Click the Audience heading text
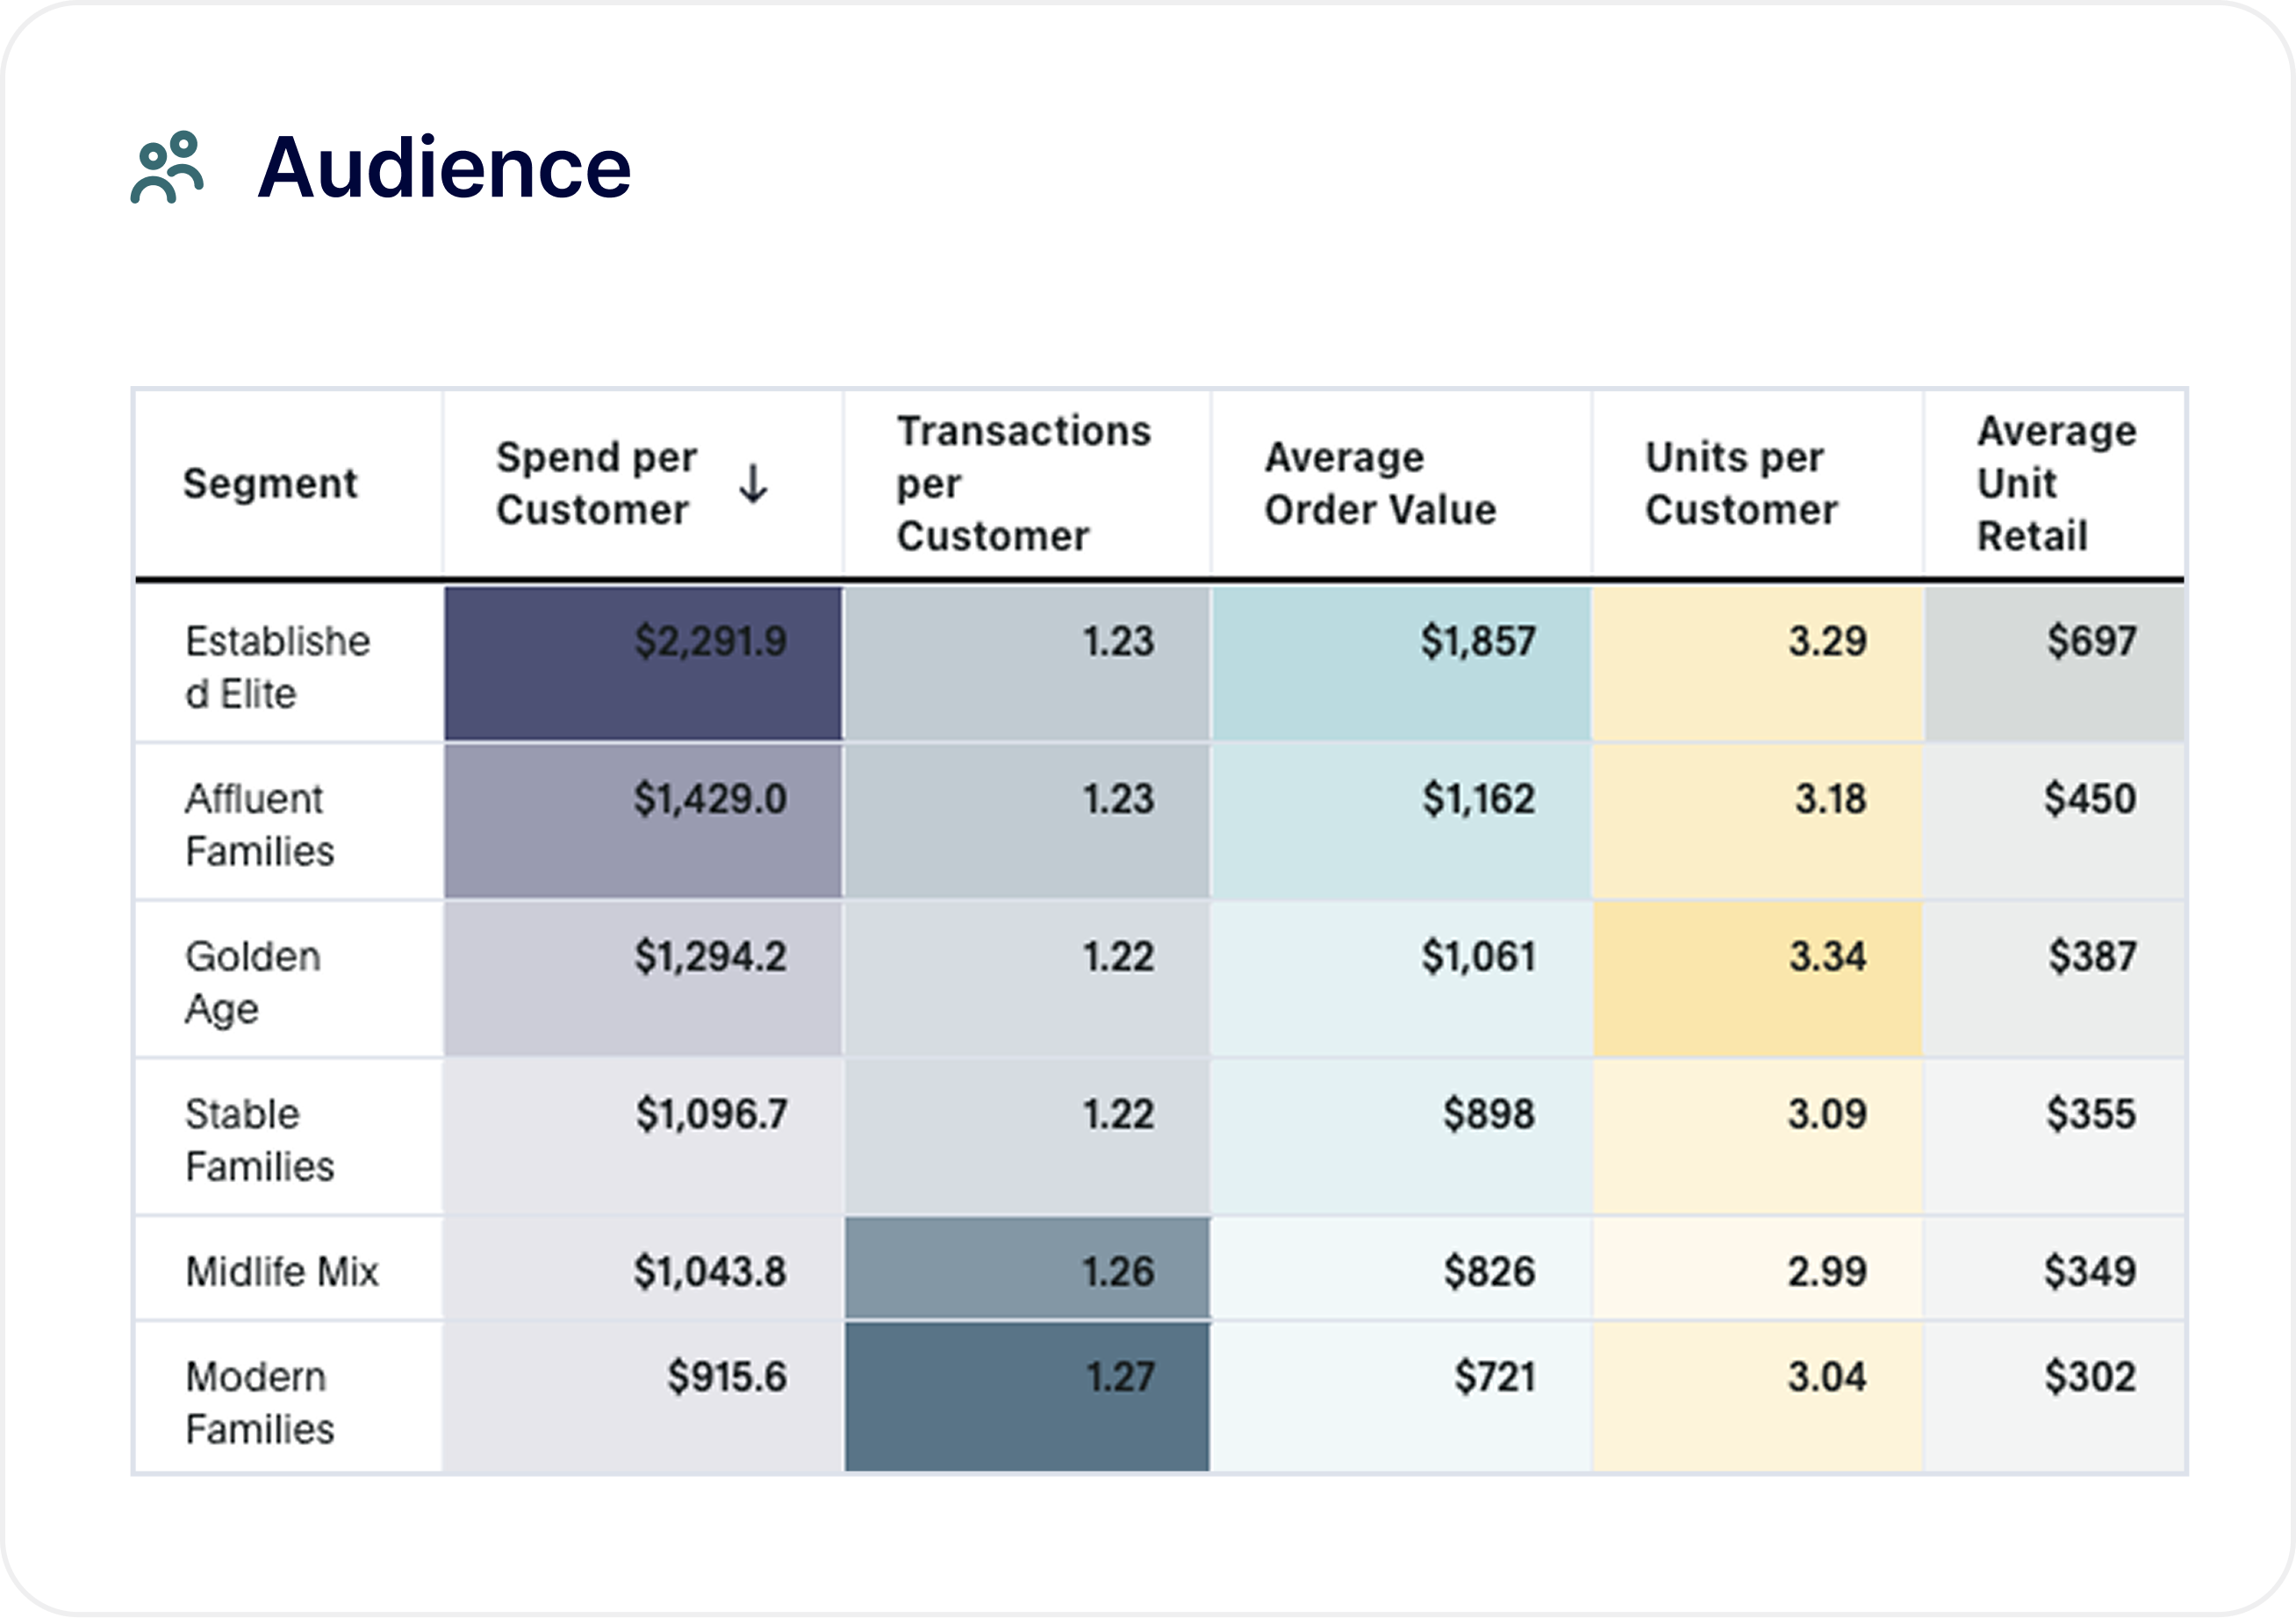Image resolution: width=2296 pixels, height=1618 pixels. (444, 167)
